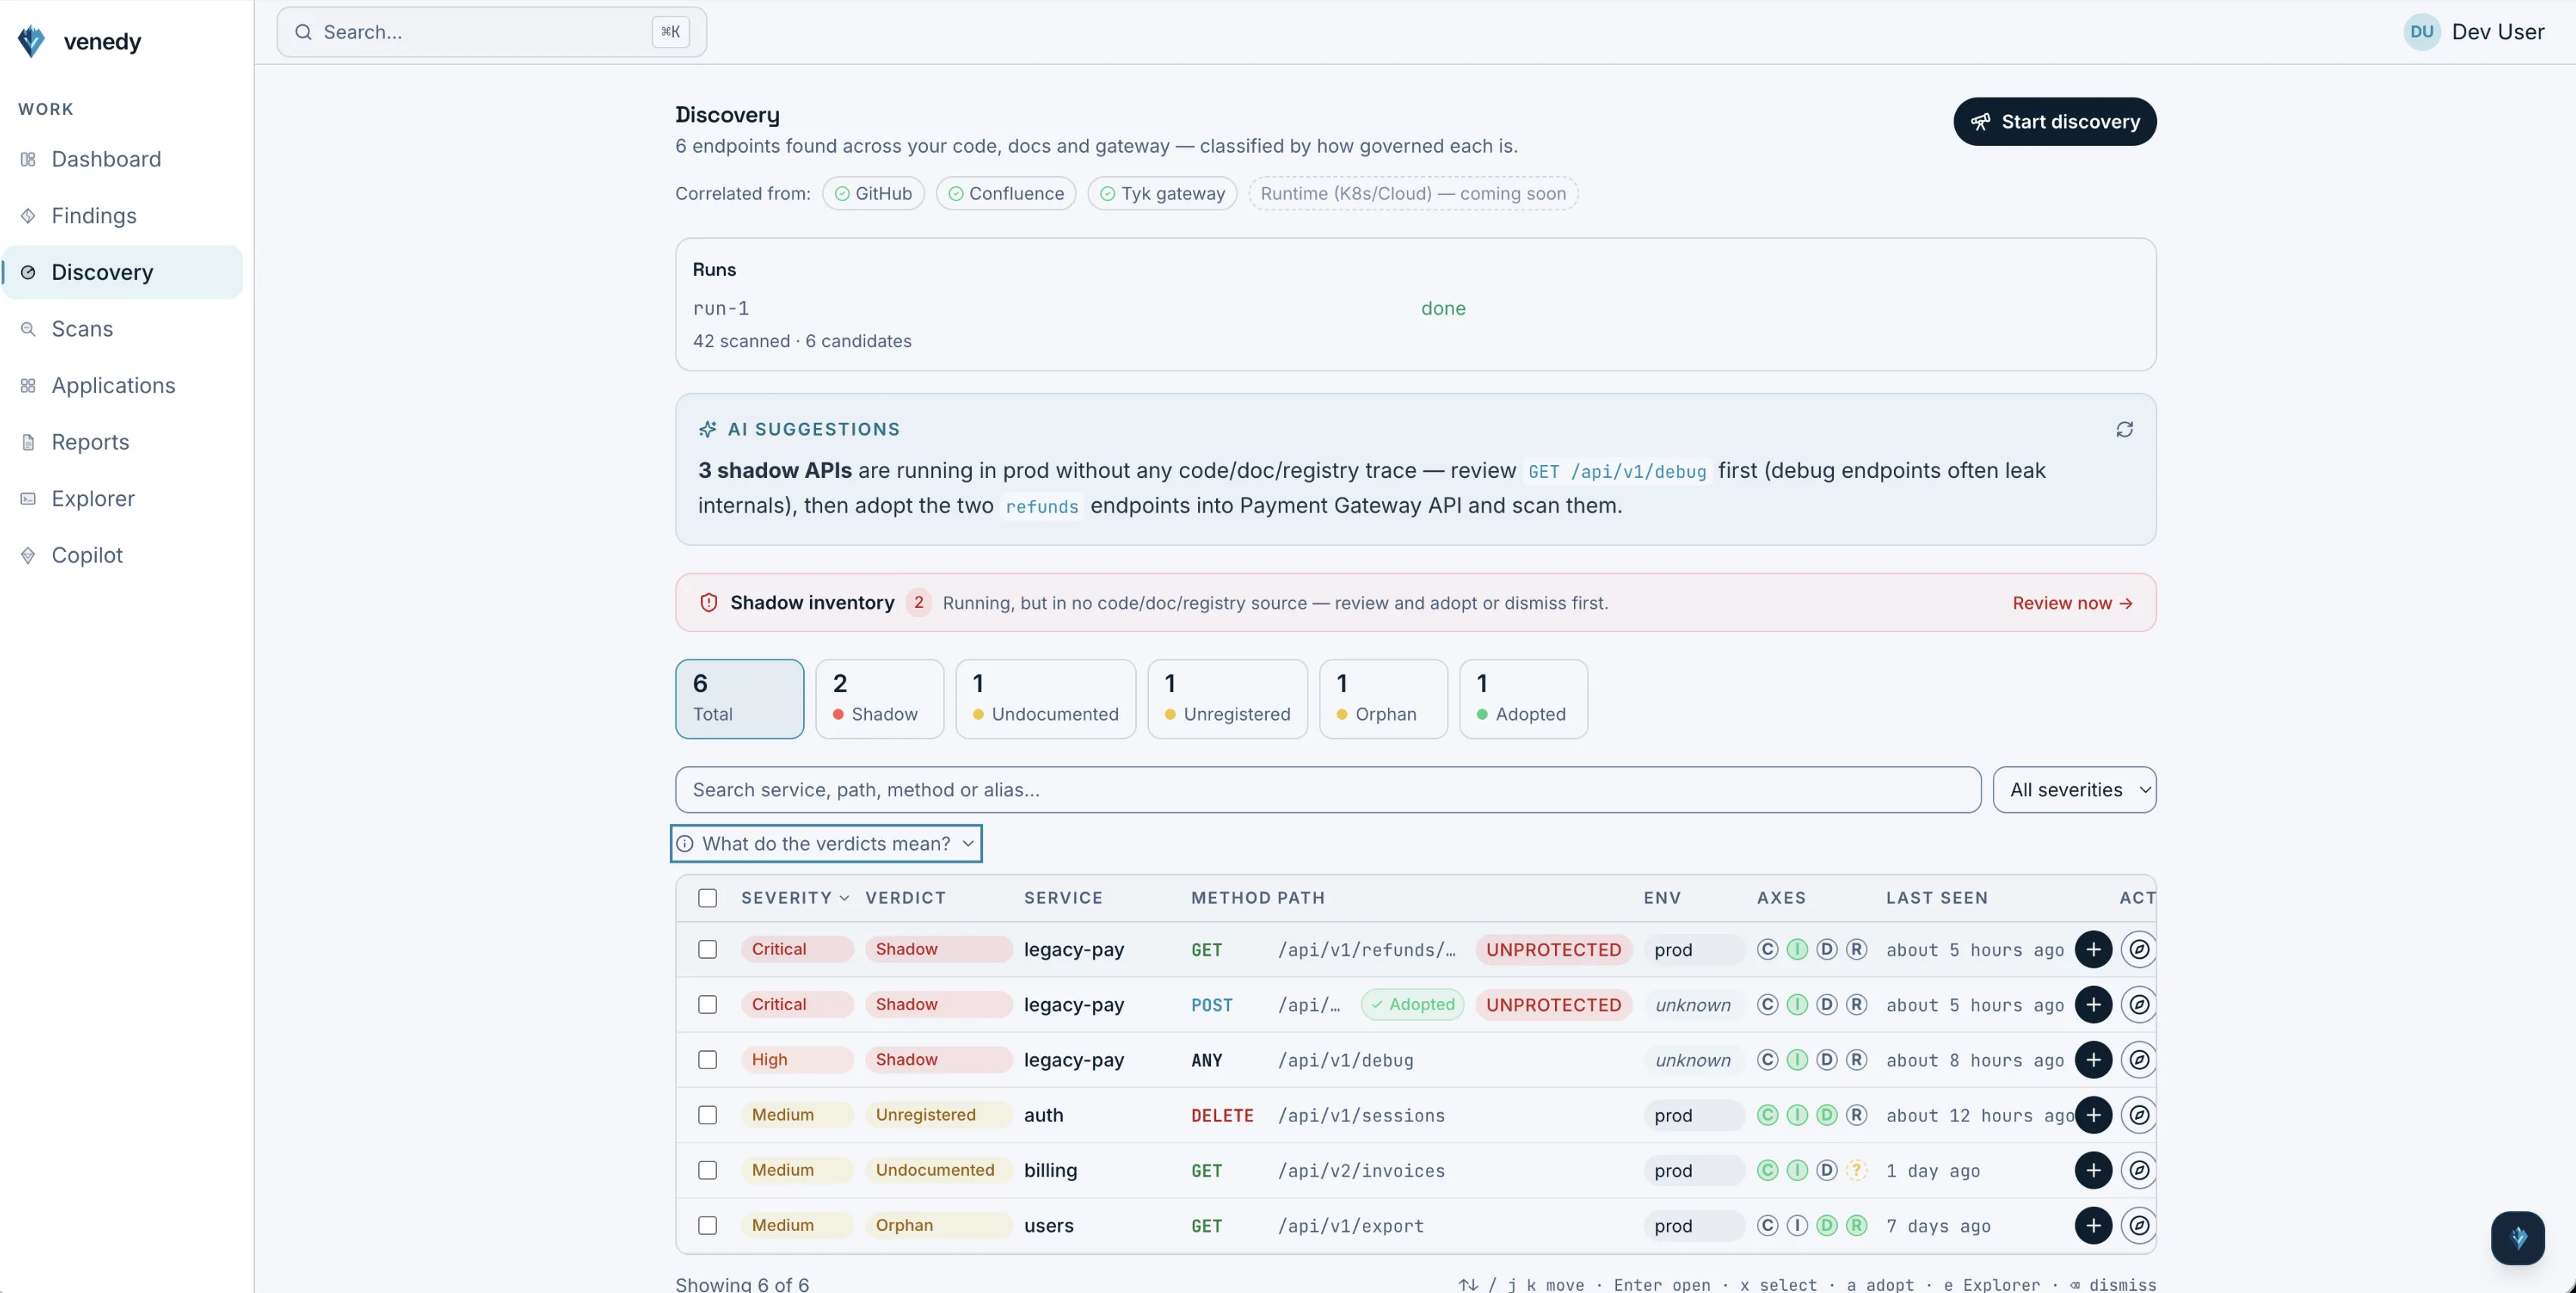This screenshot has width=2576, height=1293.
Task: Open Explorer compass icon for the debug row
Action: click(2139, 1060)
